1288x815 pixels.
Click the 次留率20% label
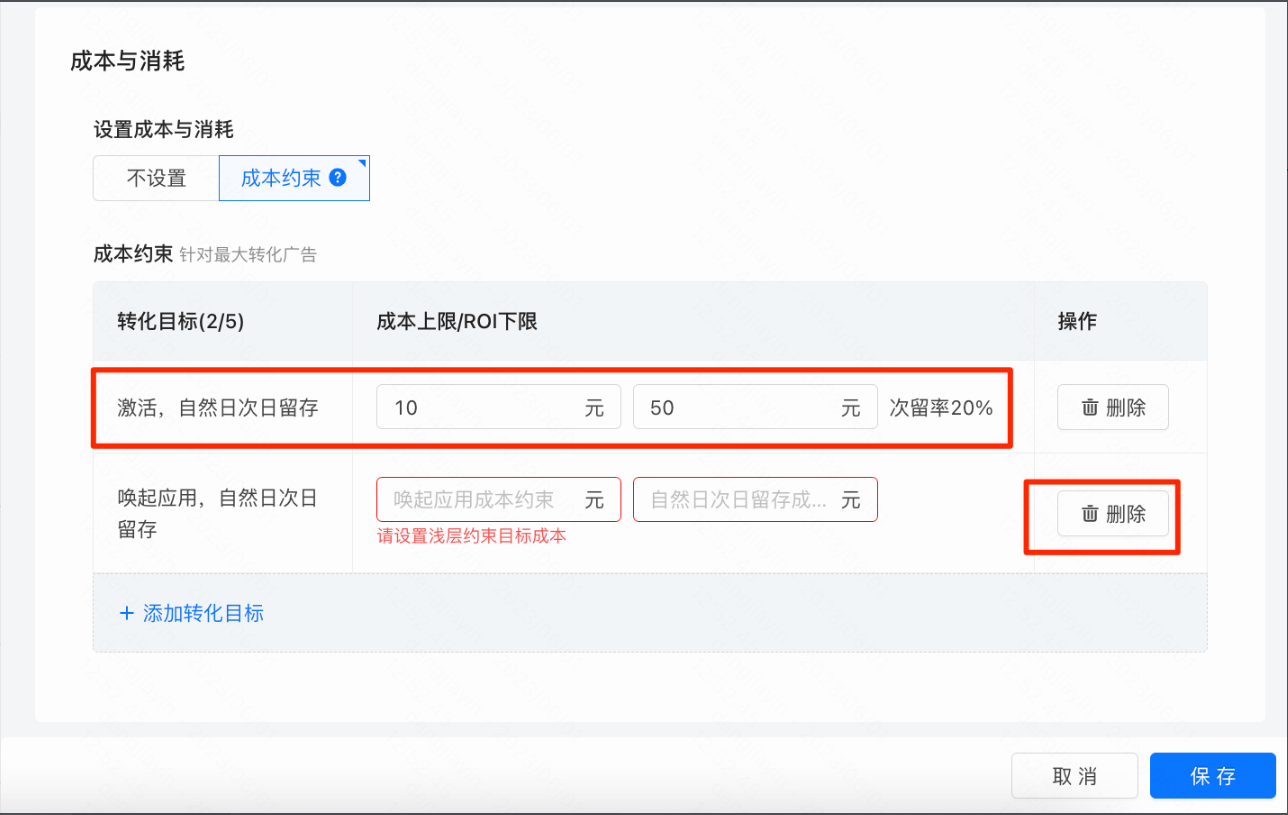click(x=941, y=407)
